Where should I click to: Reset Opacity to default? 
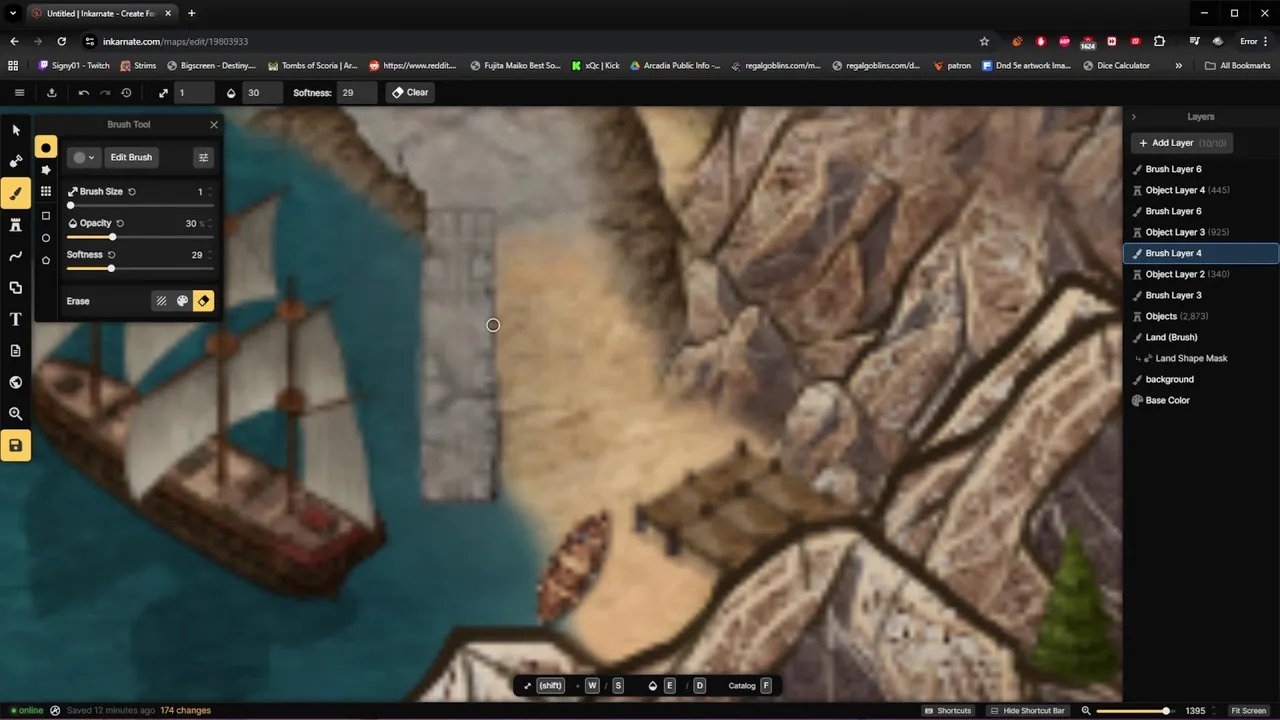120,223
